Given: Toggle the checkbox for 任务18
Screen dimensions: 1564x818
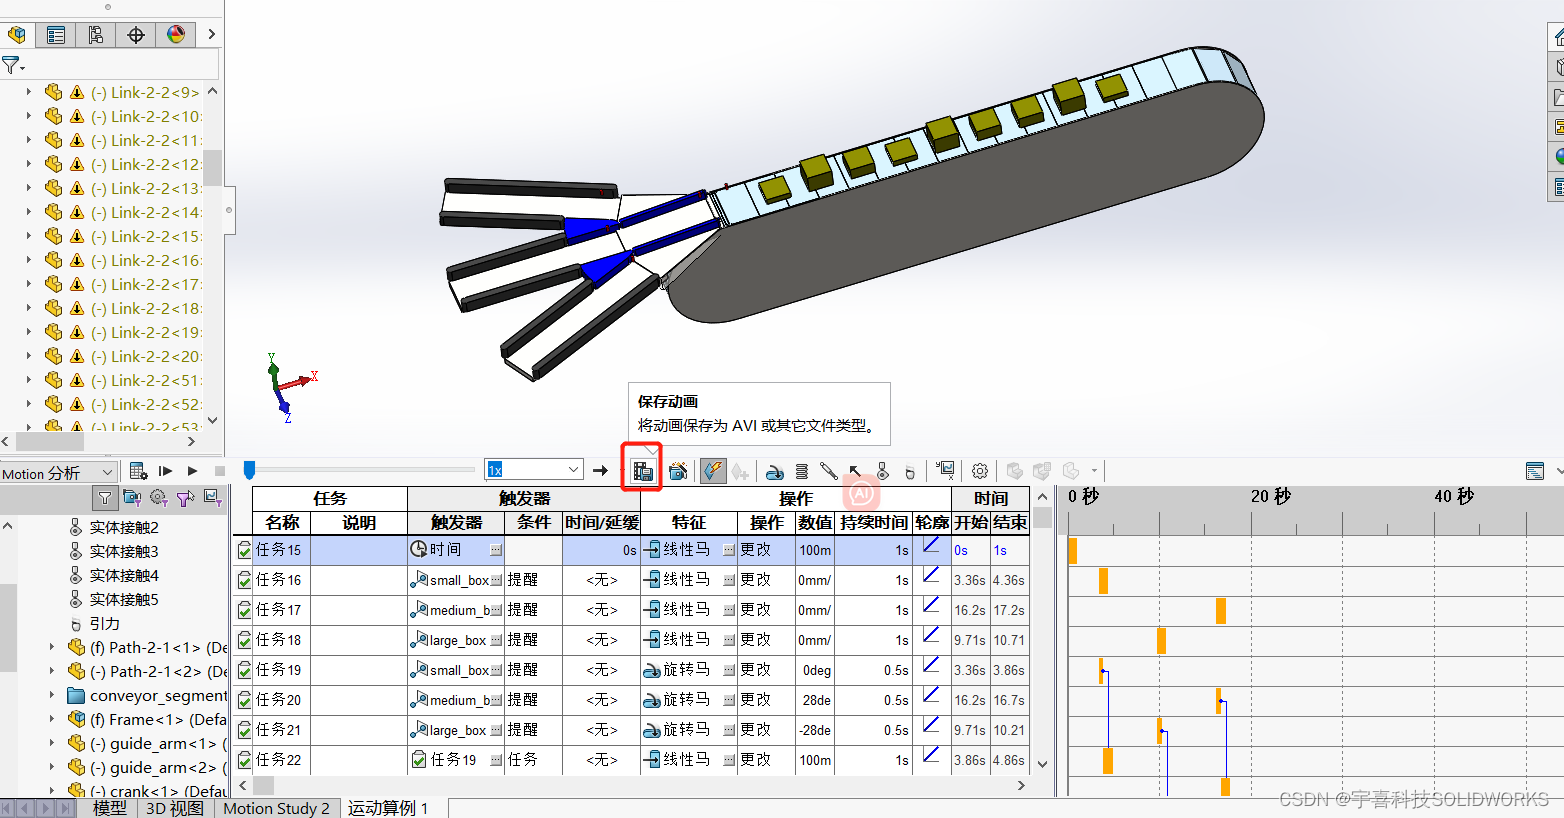Looking at the screenshot, I should tap(244, 640).
